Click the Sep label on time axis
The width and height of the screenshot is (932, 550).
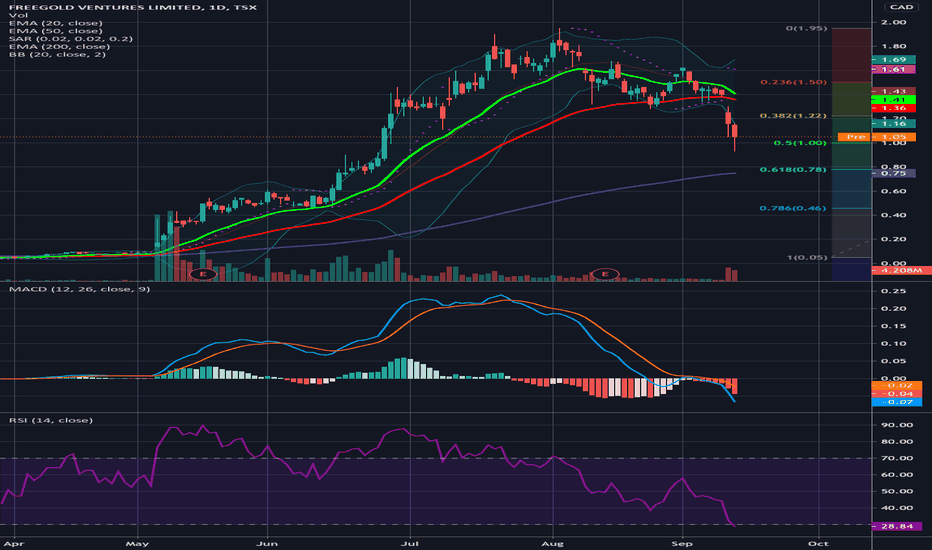[x=682, y=544]
